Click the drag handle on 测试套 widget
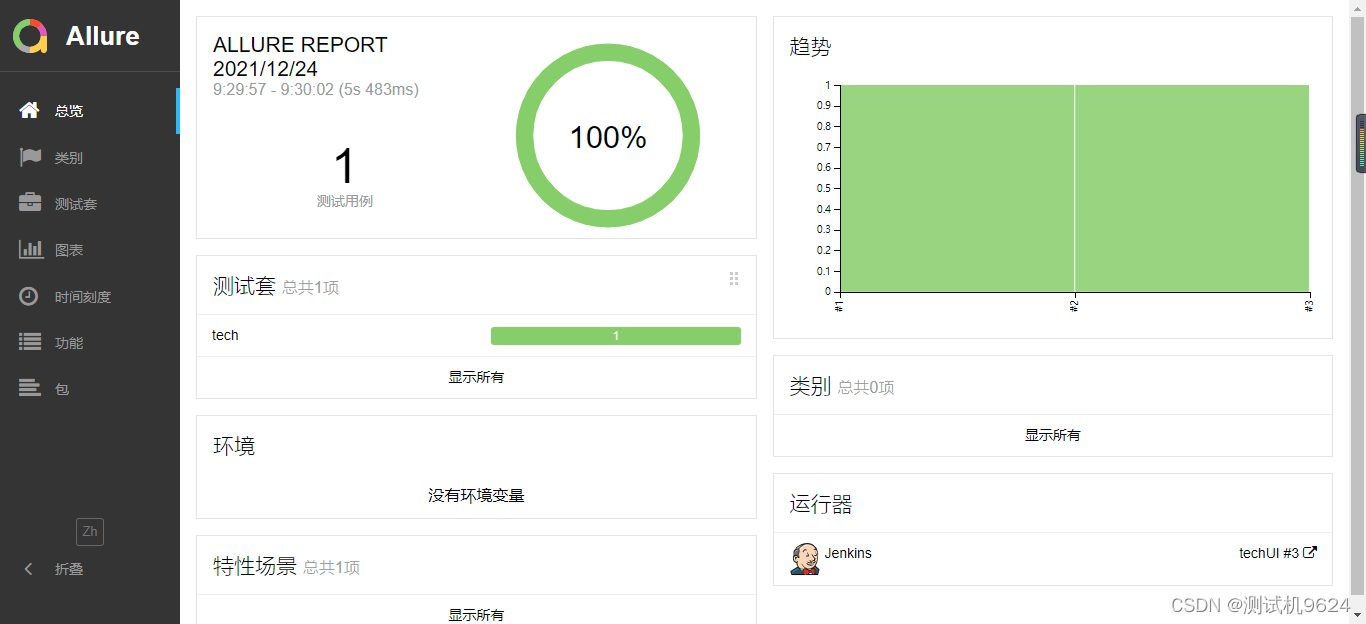The image size is (1366, 624). point(734,279)
